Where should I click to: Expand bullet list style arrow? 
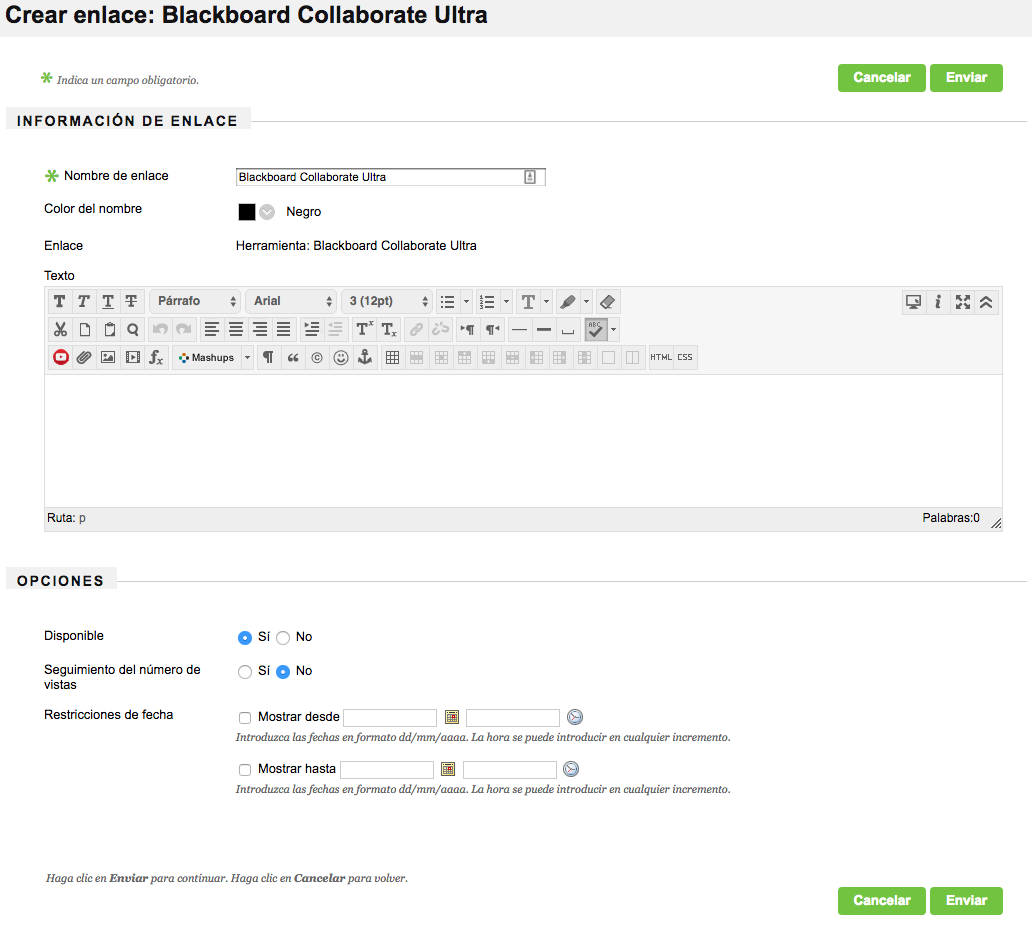pos(466,302)
